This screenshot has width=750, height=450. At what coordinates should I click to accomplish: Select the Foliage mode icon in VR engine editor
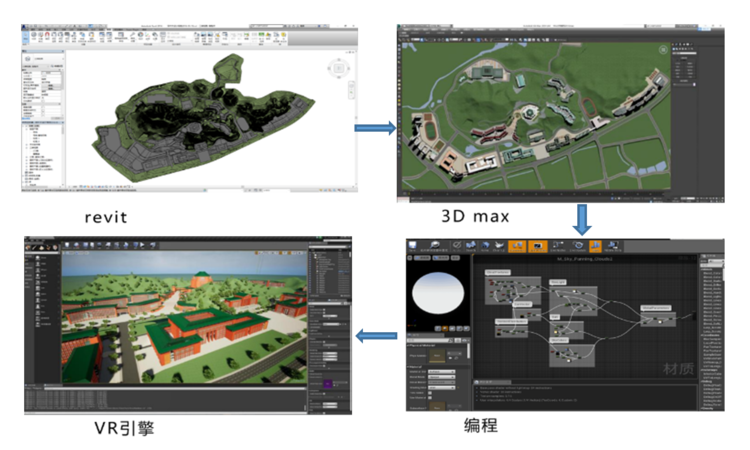[48, 247]
